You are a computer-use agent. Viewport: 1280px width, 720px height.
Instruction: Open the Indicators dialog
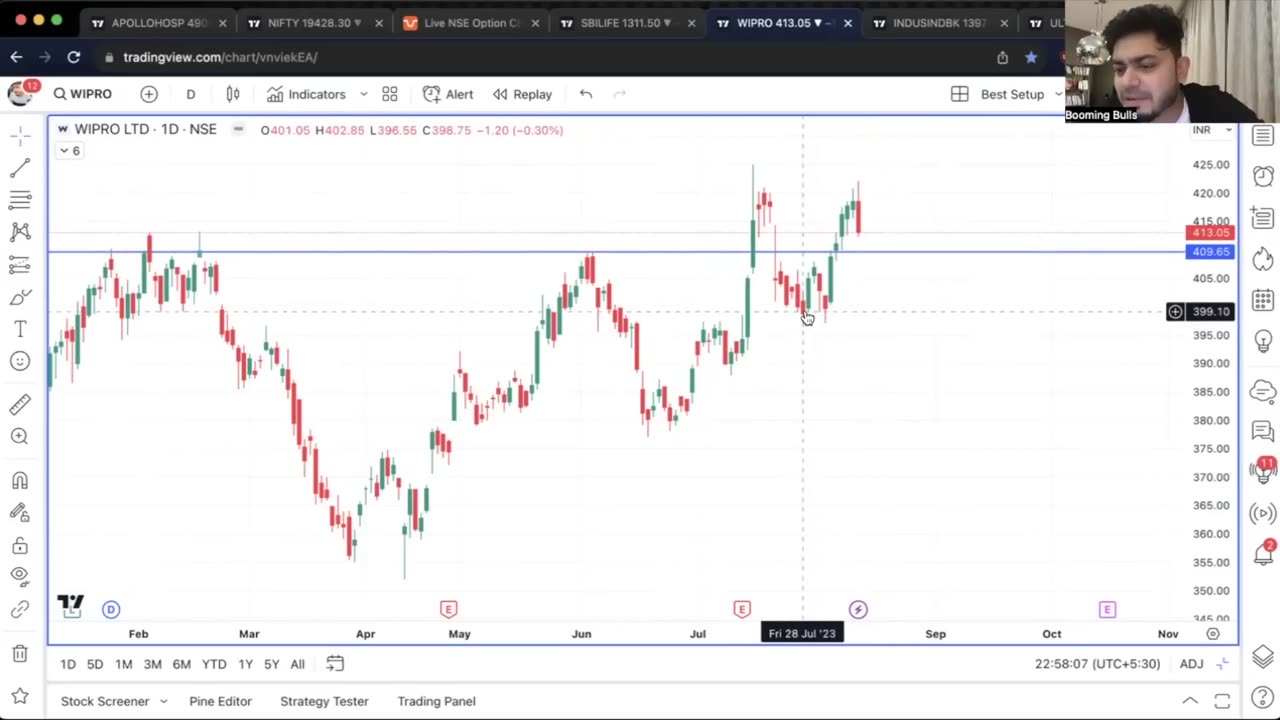[306, 94]
